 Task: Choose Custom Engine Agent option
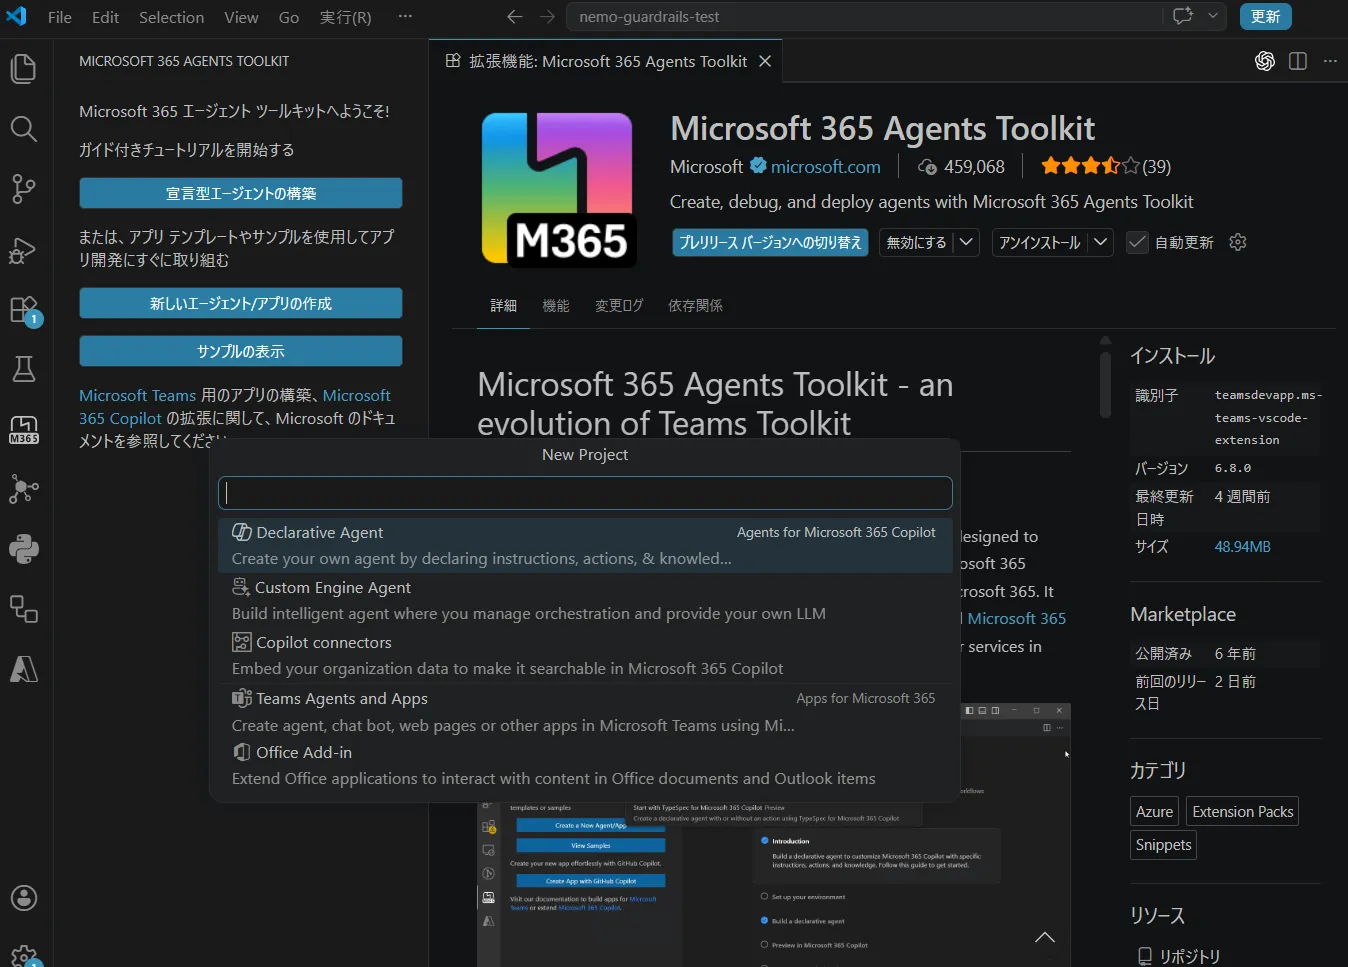pos(585,600)
